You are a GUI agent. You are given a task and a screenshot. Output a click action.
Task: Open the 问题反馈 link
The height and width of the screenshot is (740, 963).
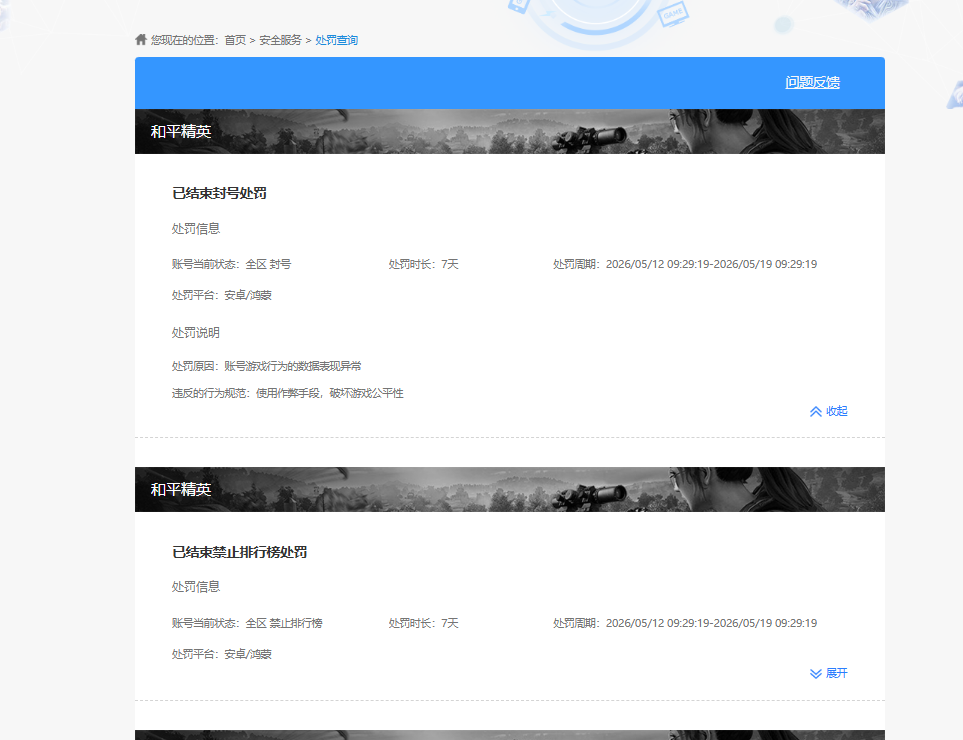pyautogui.click(x=813, y=82)
